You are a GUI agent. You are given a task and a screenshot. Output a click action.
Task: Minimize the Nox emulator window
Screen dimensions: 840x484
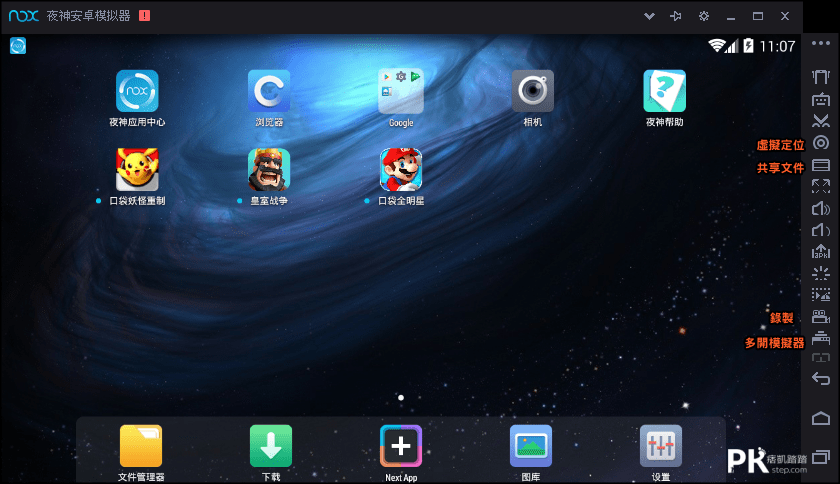[731, 17]
